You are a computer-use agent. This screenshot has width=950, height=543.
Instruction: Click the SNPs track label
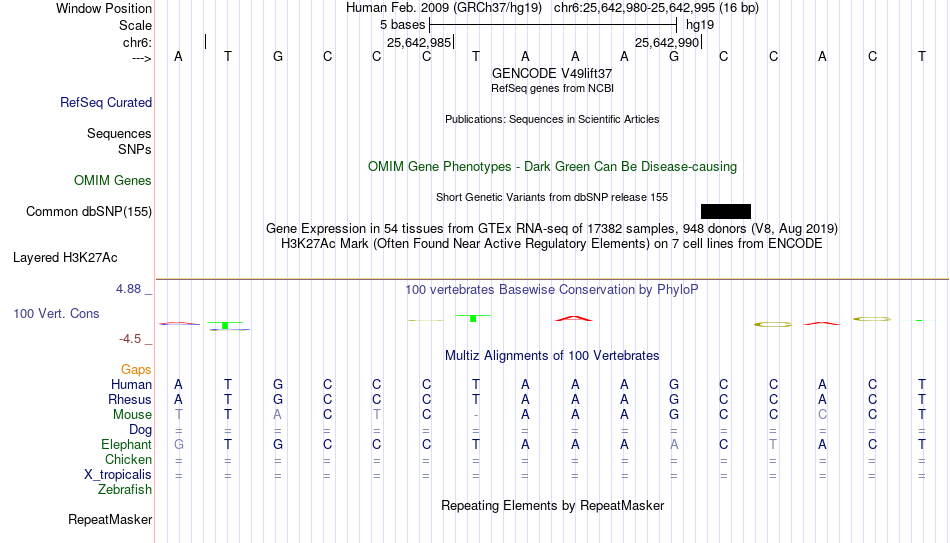point(135,149)
